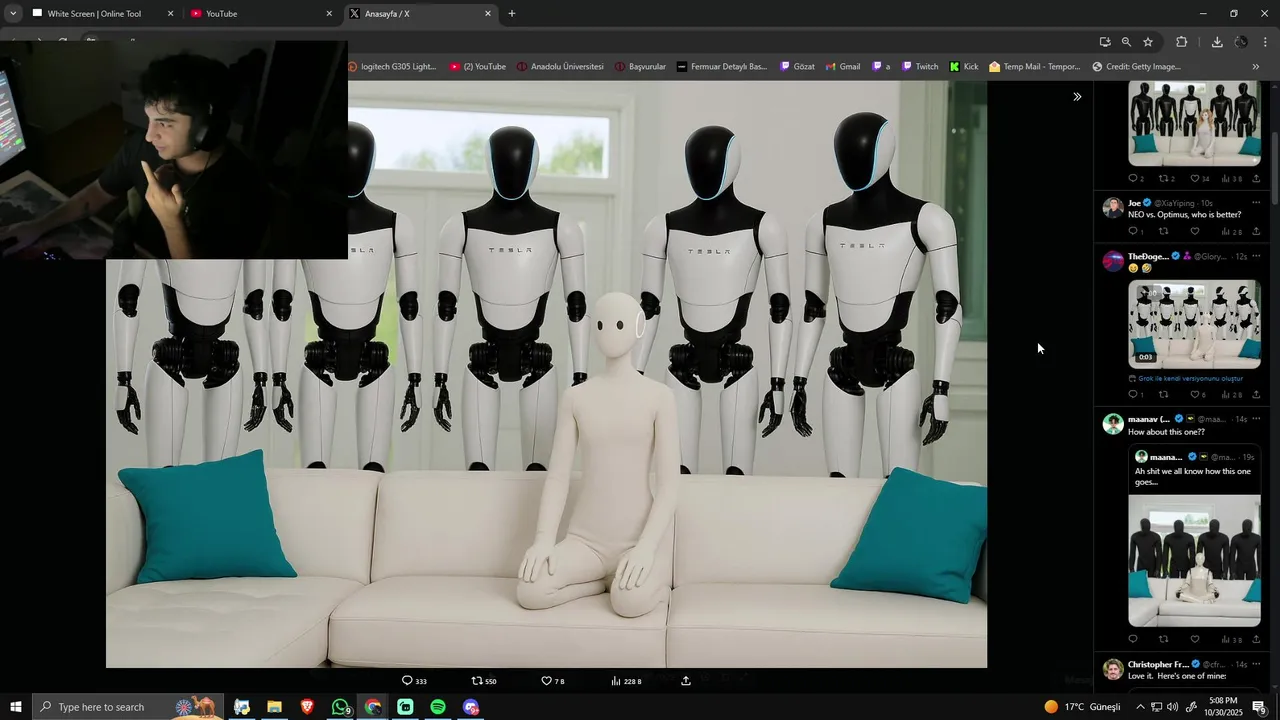
Task: Open WhatsApp from taskbar
Action: coord(340,707)
